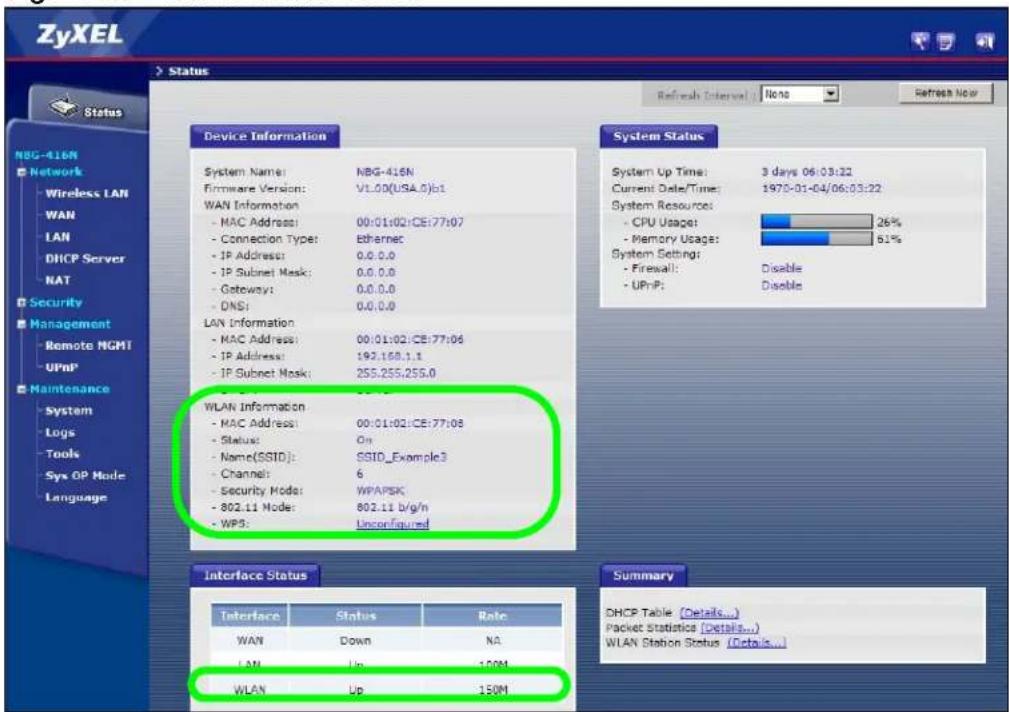
Task: Select the Device Information tab header
Action: coord(264,136)
